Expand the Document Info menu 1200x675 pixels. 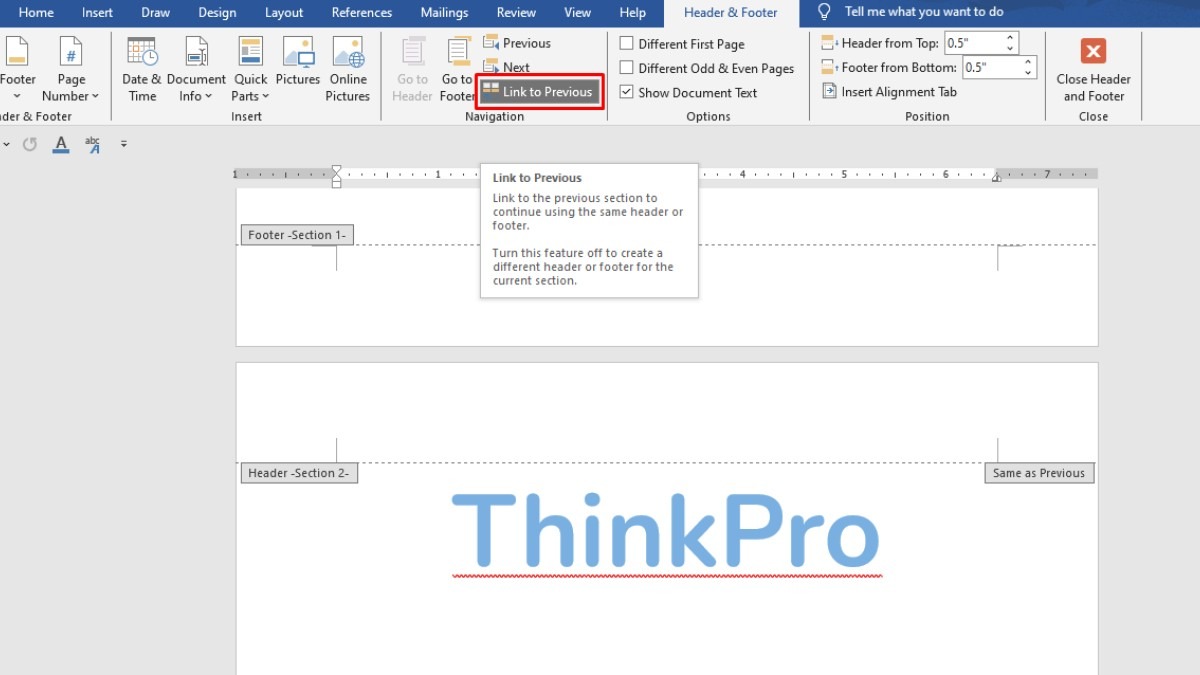point(196,70)
